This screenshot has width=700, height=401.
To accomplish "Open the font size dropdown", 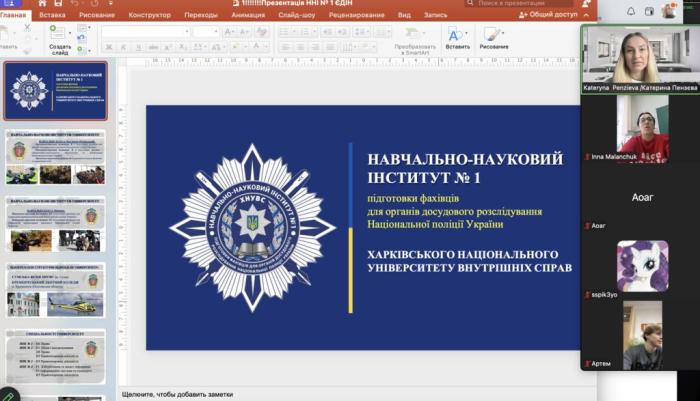I will 206,31.
